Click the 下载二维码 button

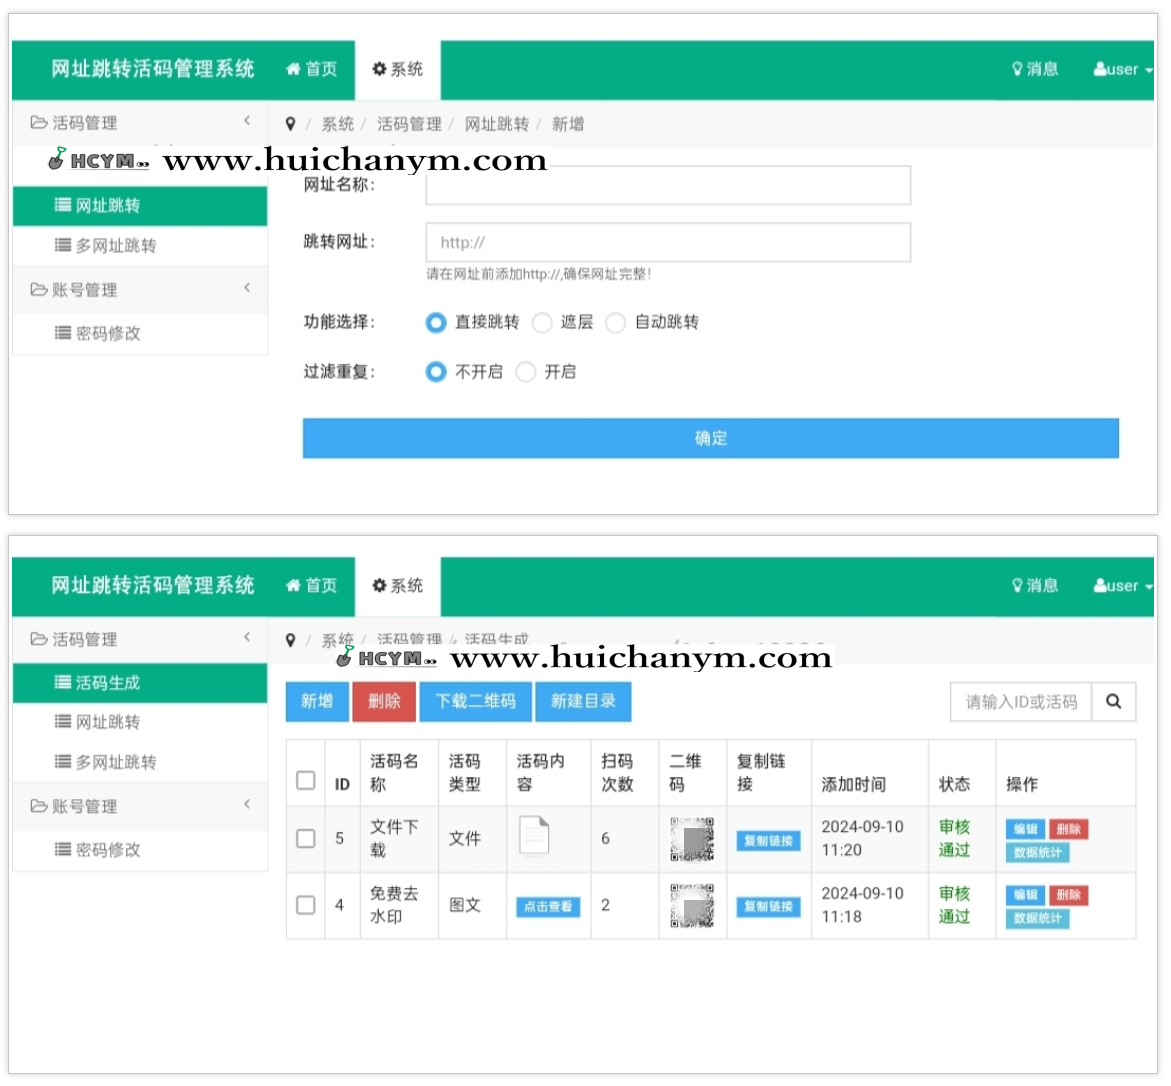476,701
